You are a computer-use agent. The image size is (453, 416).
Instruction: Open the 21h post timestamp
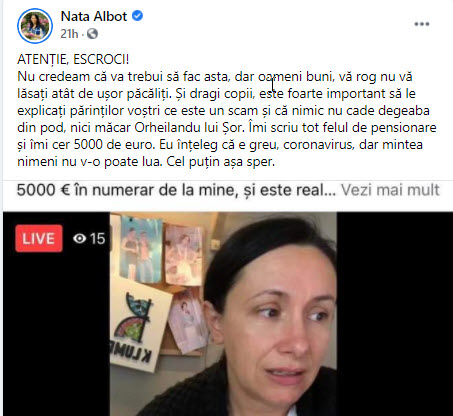click(x=69, y=34)
